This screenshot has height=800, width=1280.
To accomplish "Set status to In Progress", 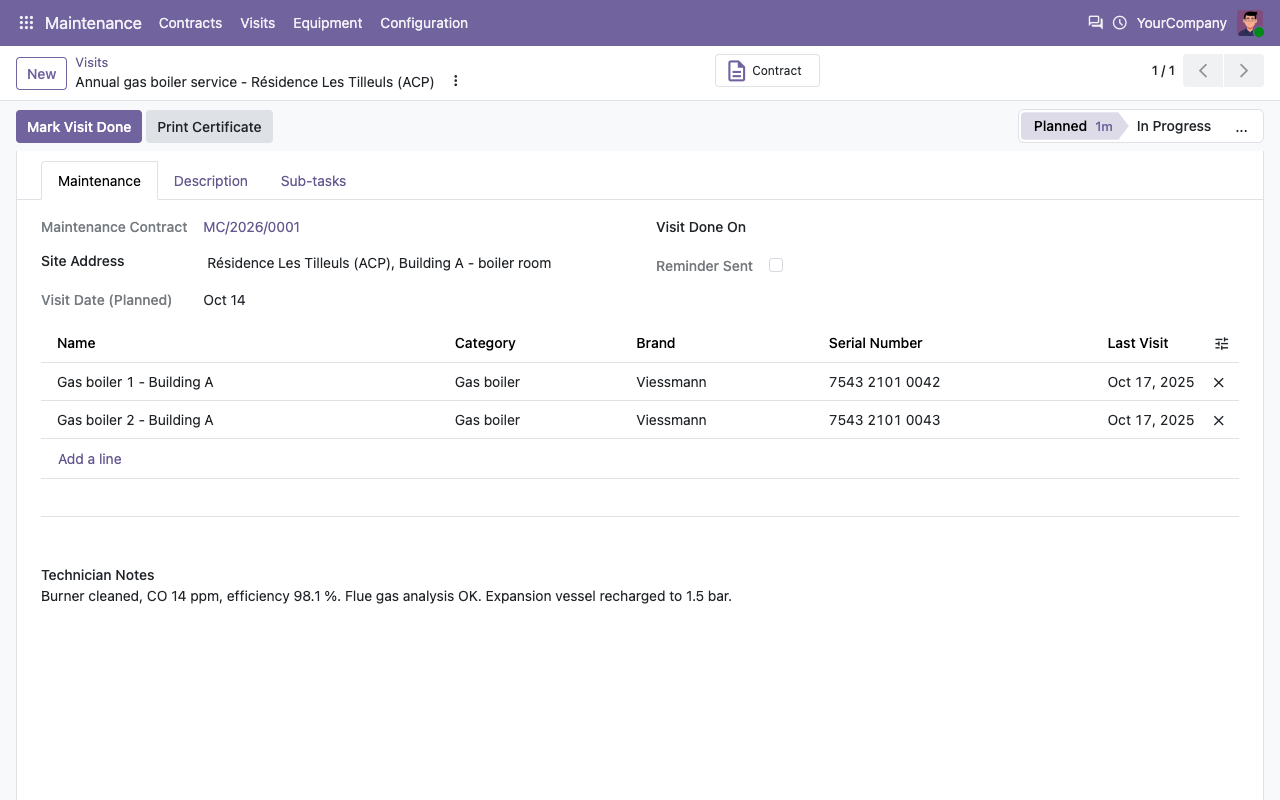I will (1173, 126).
